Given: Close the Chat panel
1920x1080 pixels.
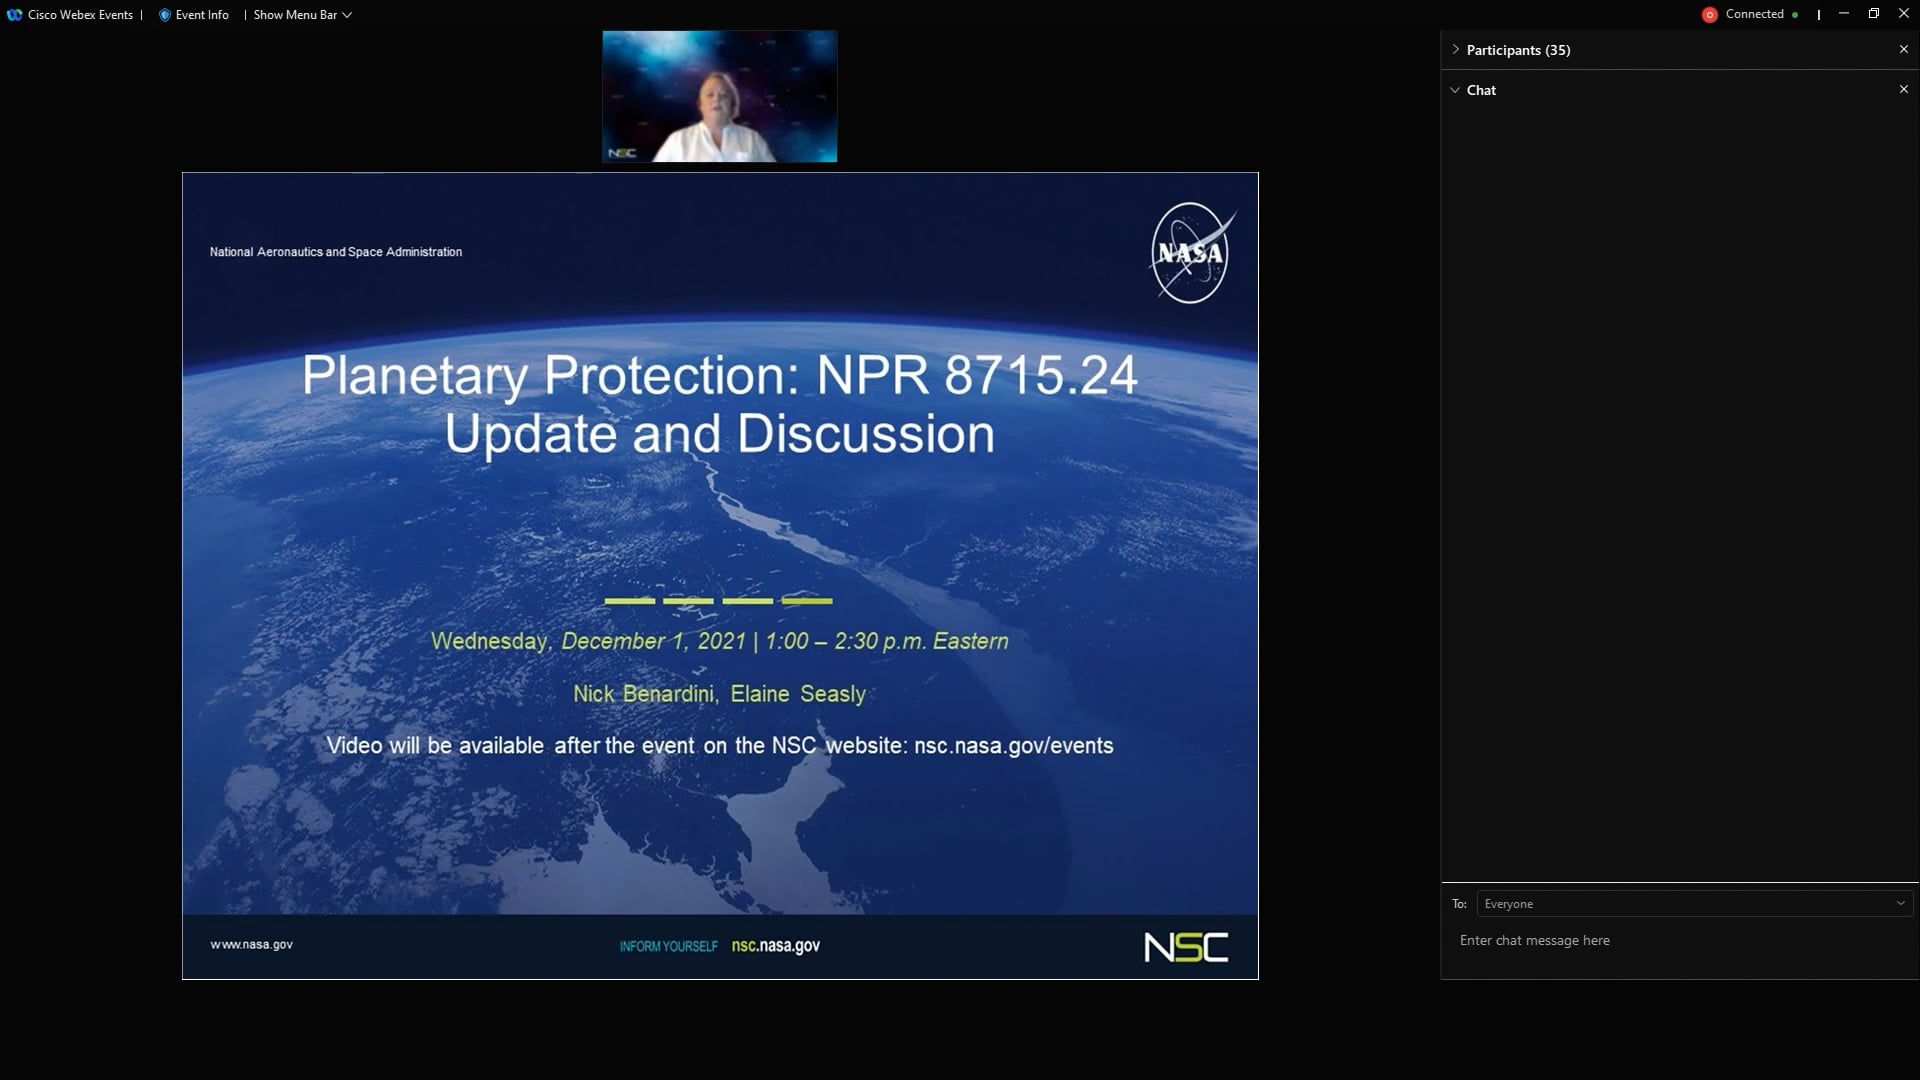Looking at the screenshot, I should pos(1903,89).
